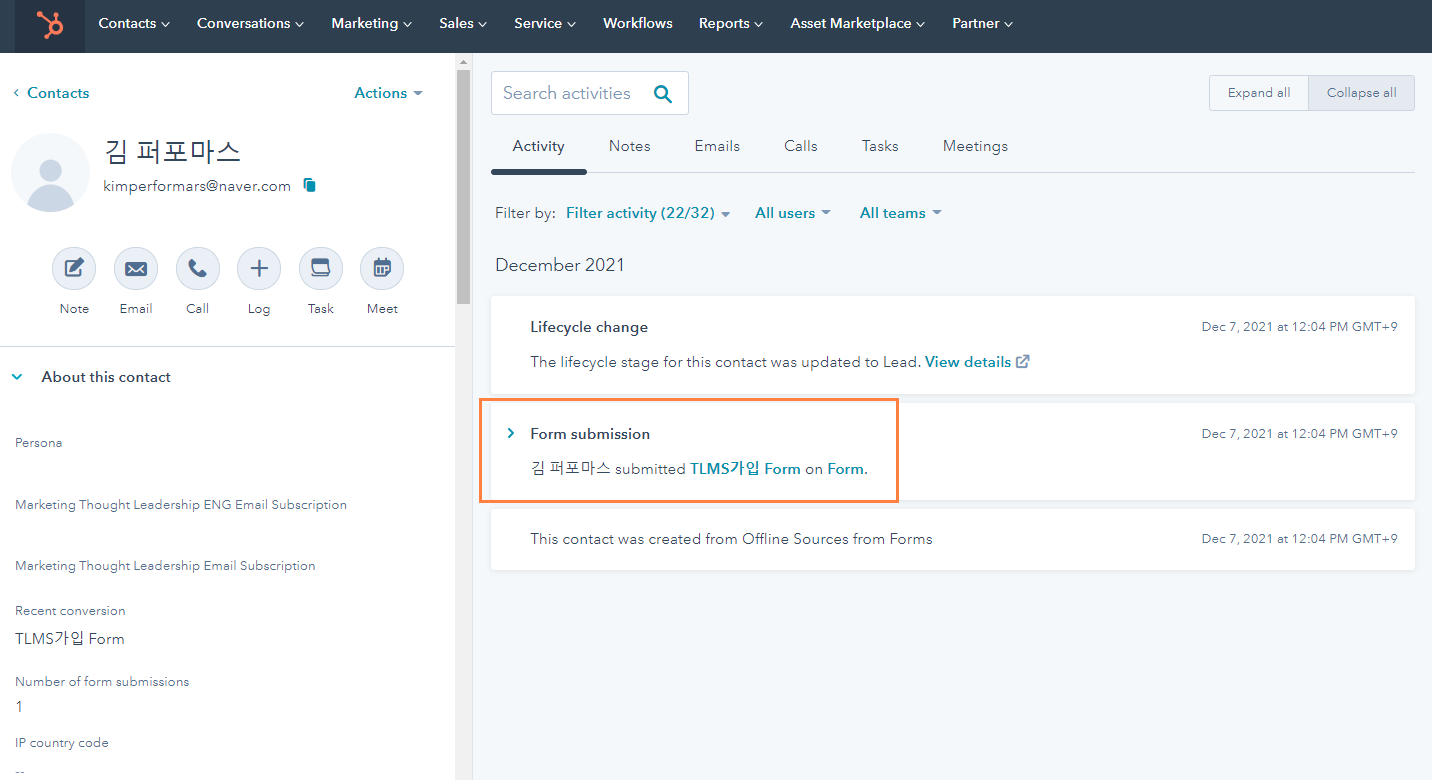Open the Actions dropdown

click(x=389, y=93)
